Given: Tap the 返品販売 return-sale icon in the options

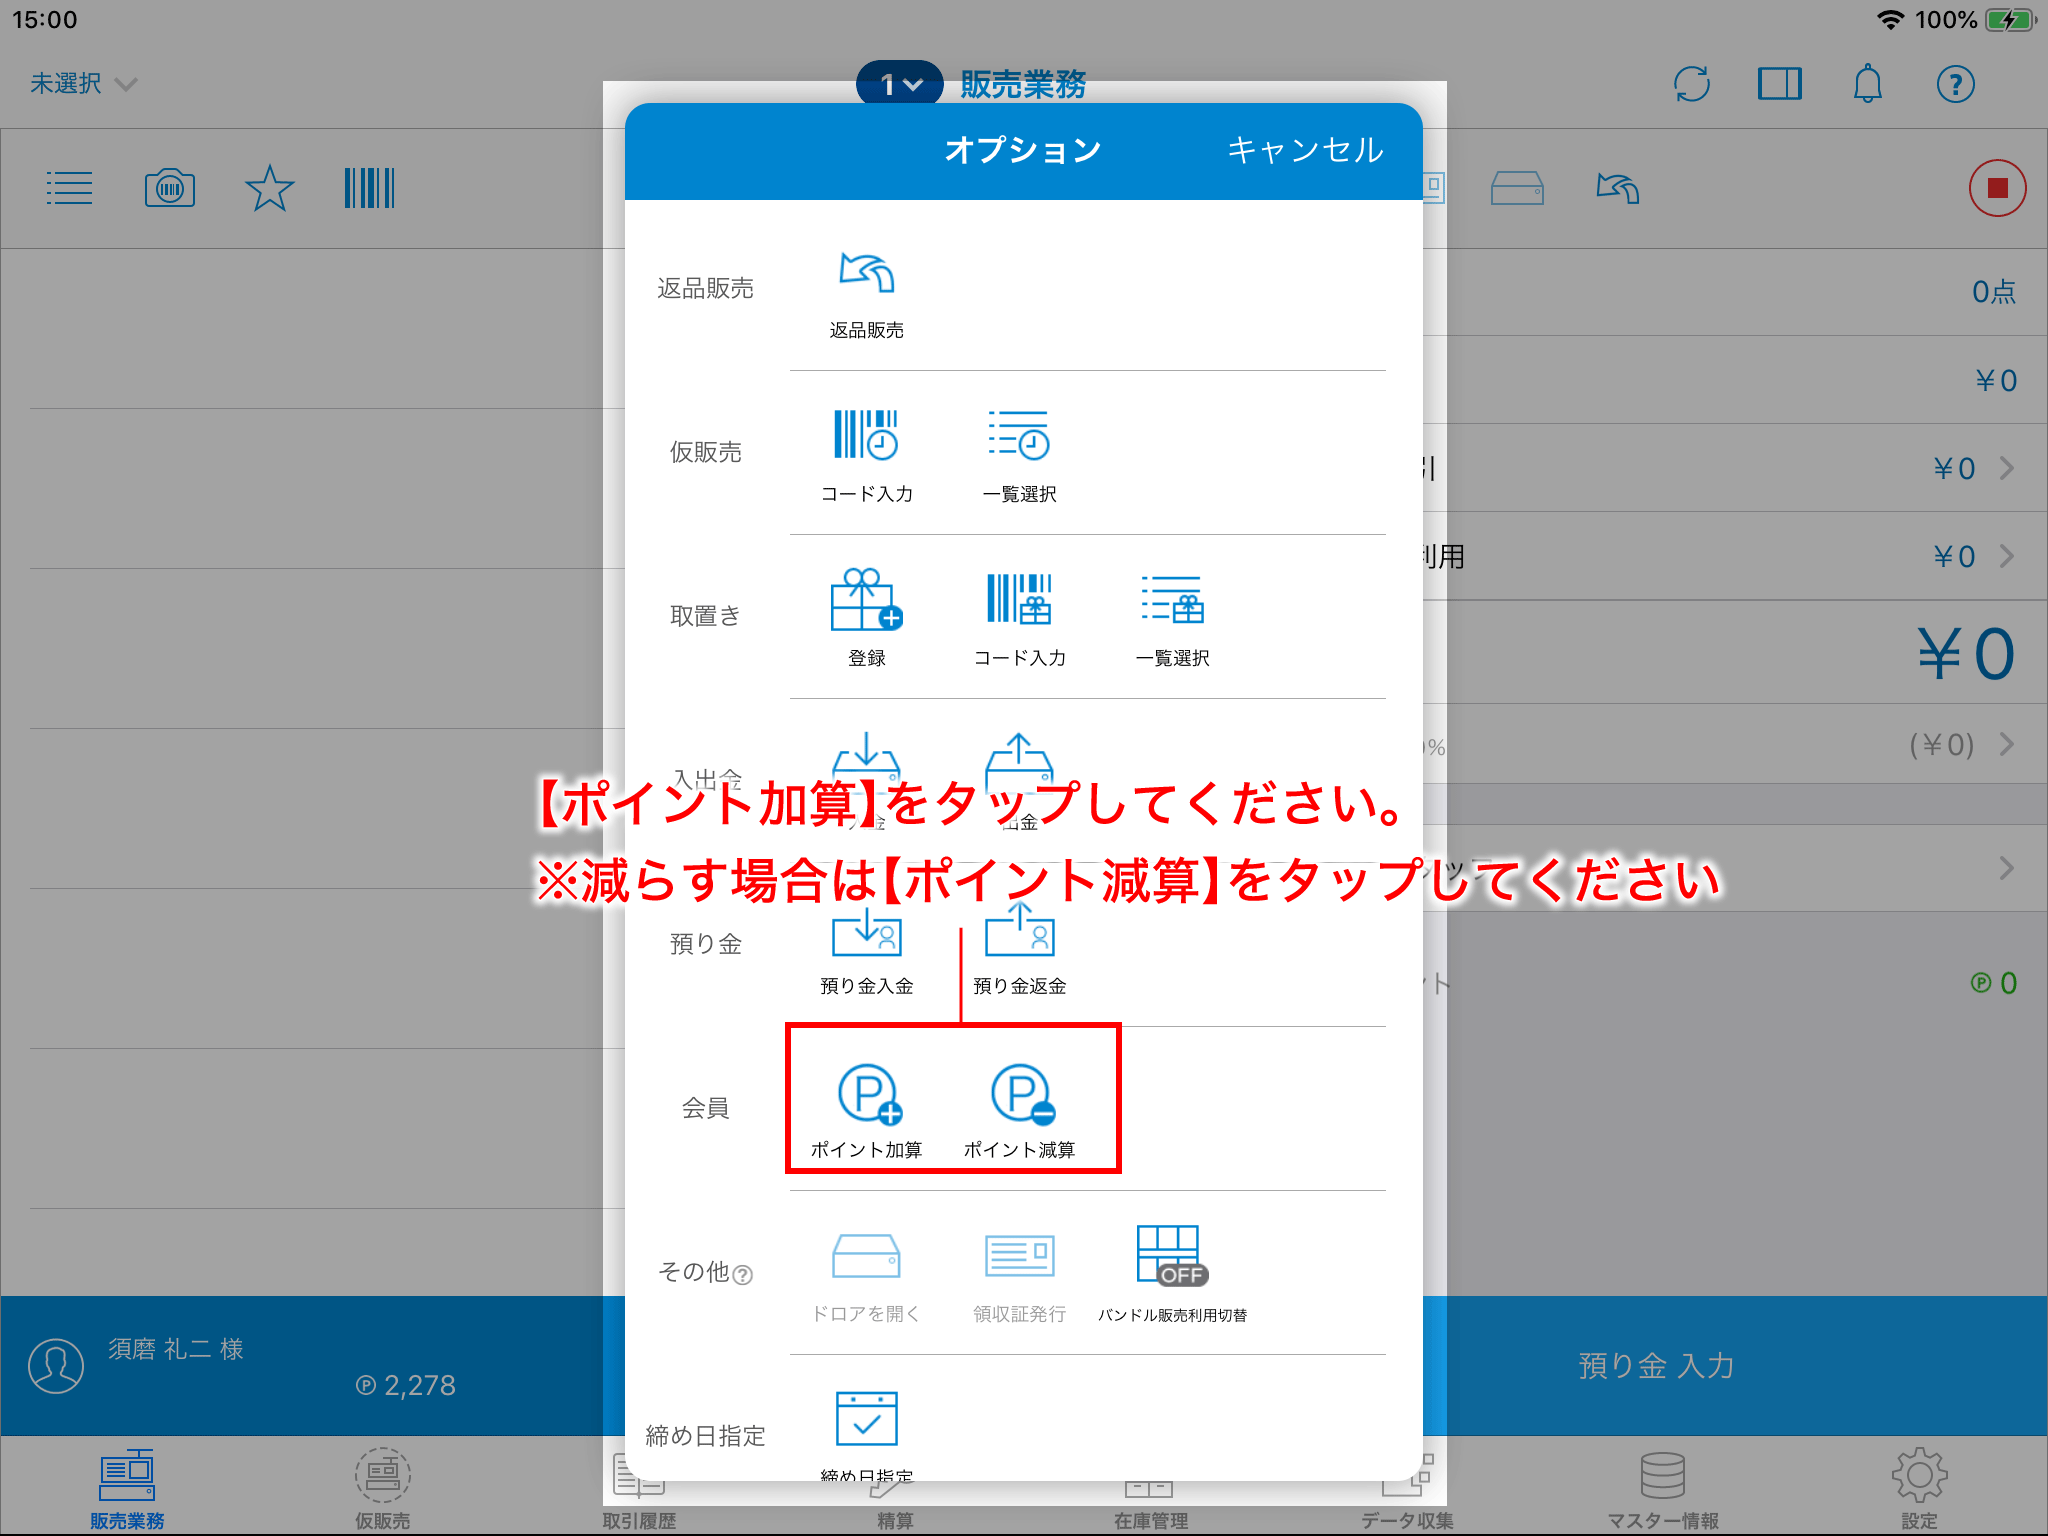Looking at the screenshot, I should pyautogui.click(x=866, y=273).
